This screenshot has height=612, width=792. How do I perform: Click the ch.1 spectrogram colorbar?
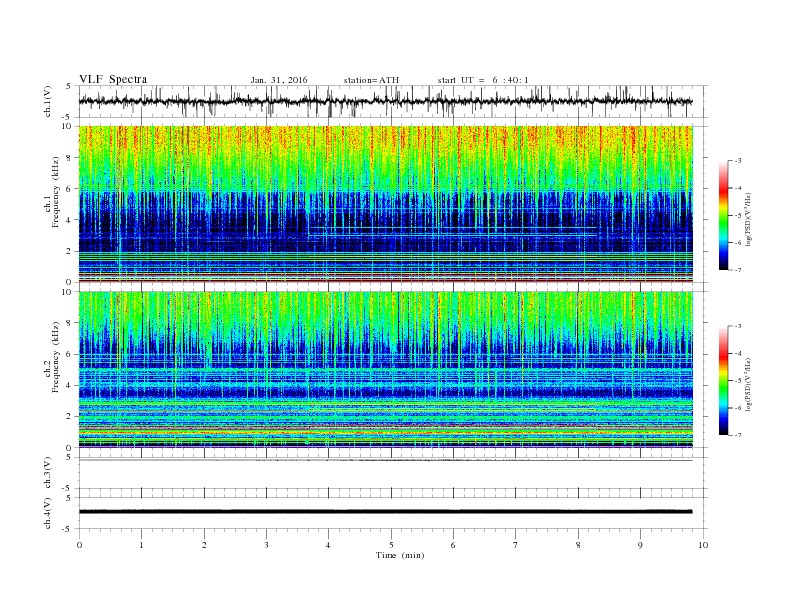click(724, 215)
